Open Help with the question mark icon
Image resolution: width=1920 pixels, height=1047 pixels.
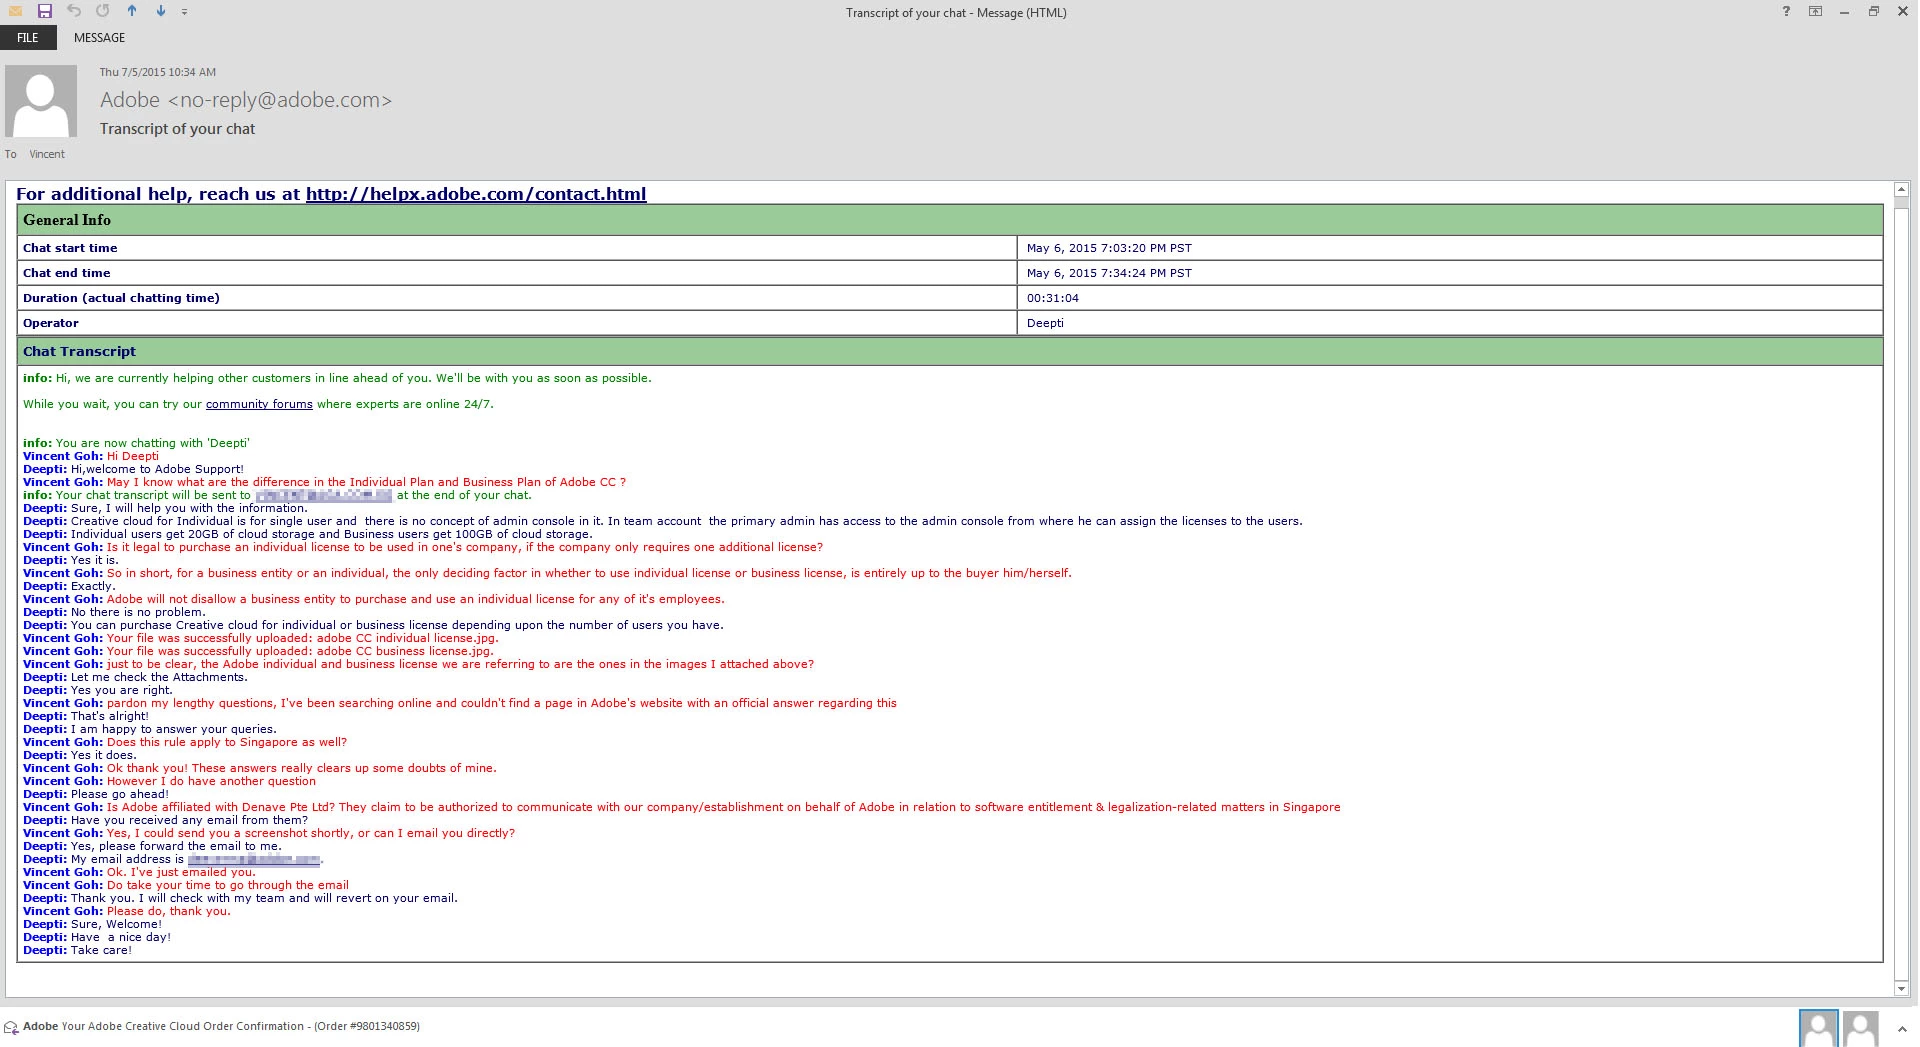pos(1786,12)
